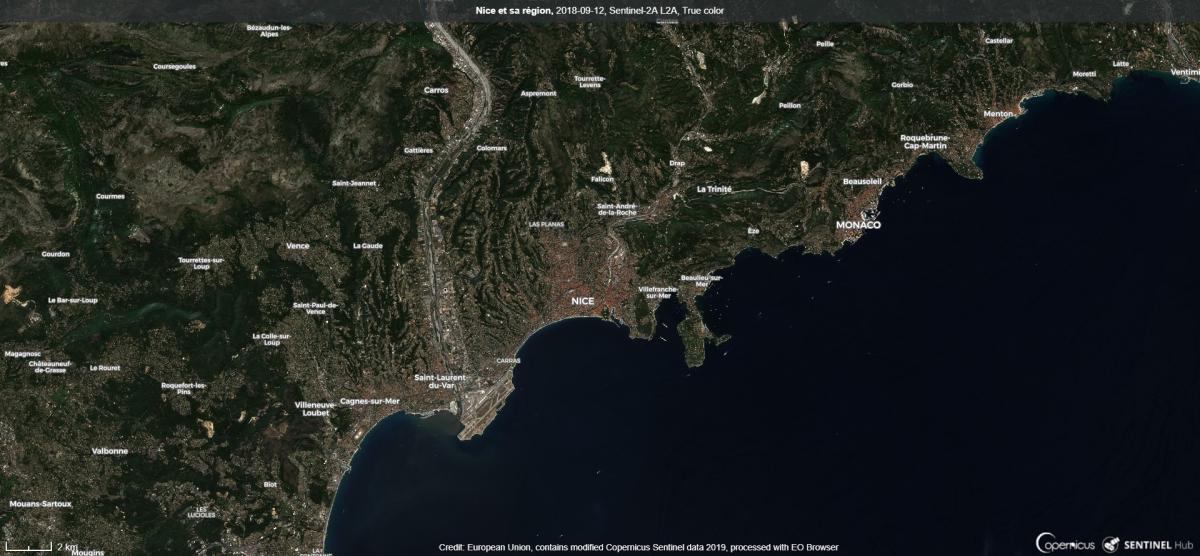Click the Beausoleil label
The height and width of the screenshot is (556, 1200).
point(862,181)
